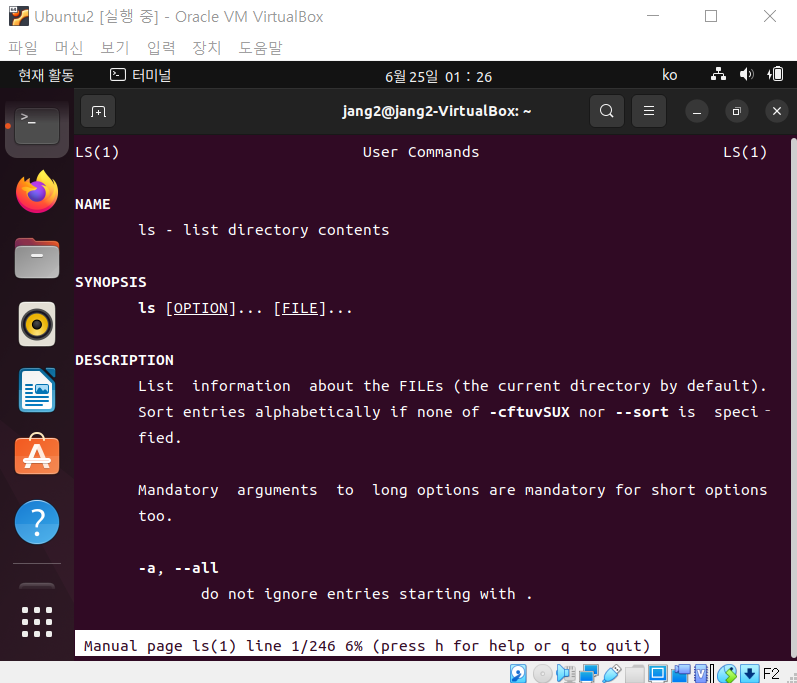Image resolution: width=797 pixels, height=683 pixels.
Task: Click the VirtualBox recording status icon
Action: [681, 674]
